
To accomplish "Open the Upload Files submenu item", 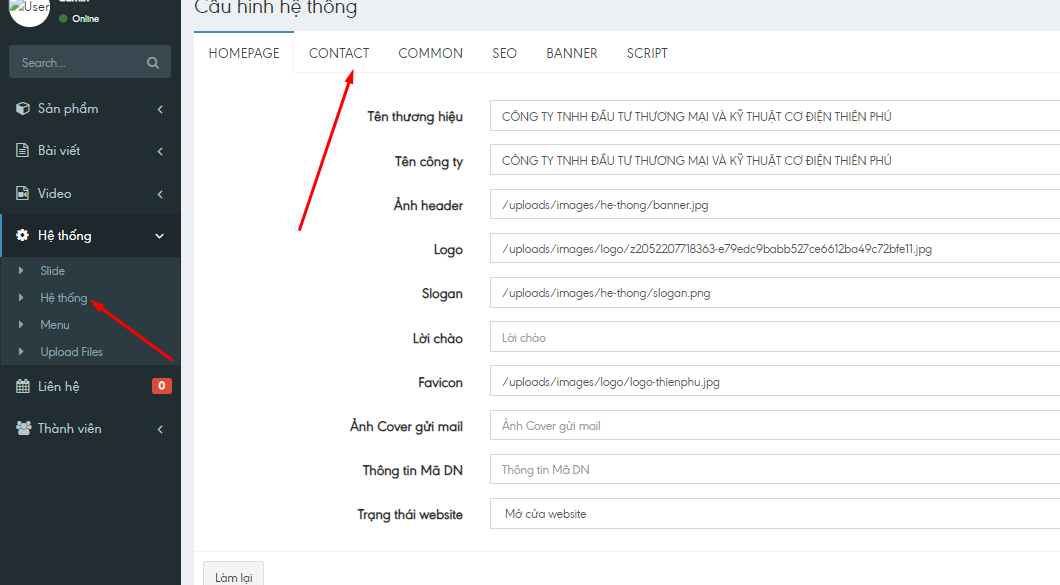I will (71, 352).
